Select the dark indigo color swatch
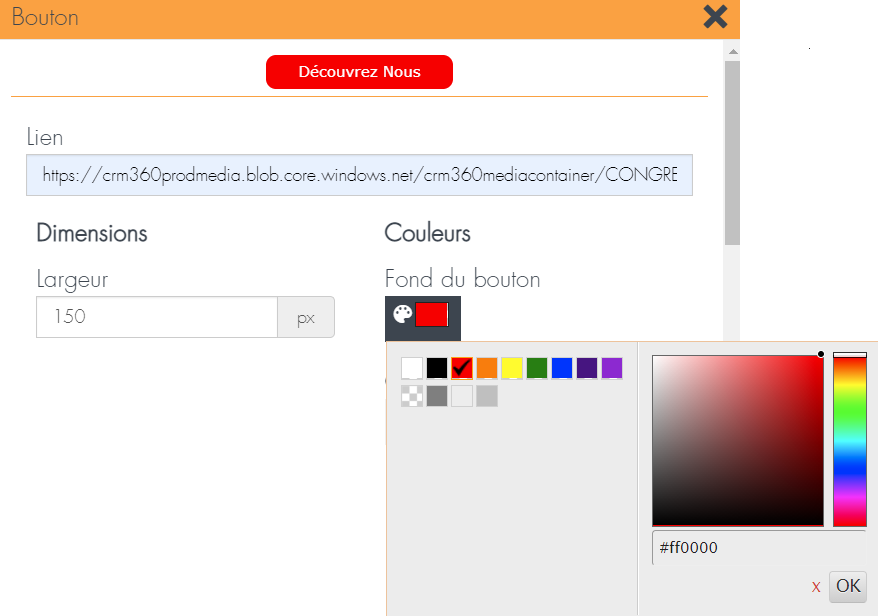 (x=587, y=368)
